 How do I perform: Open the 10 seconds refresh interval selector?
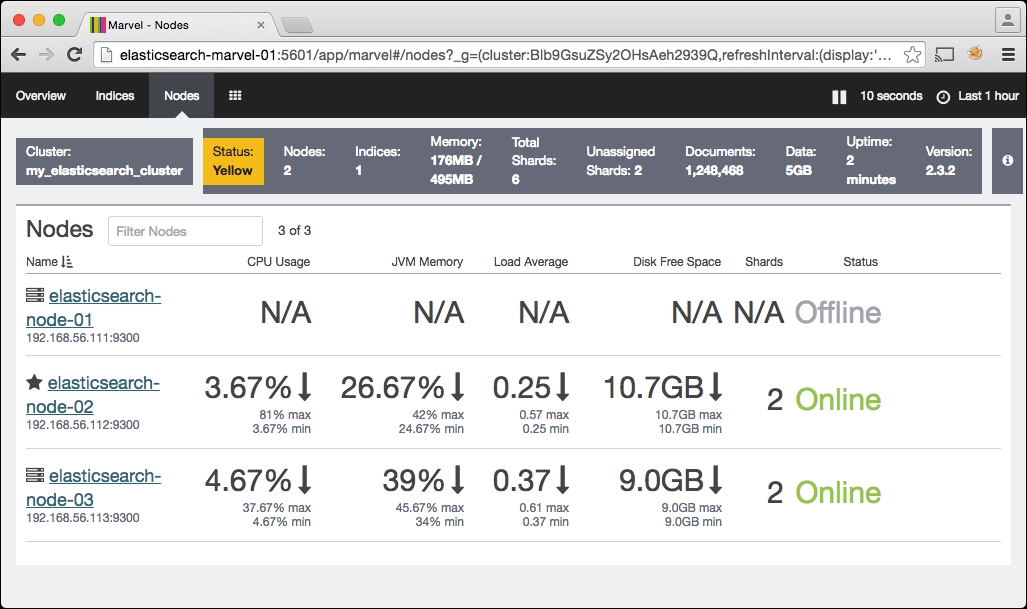(x=891, y=96)
